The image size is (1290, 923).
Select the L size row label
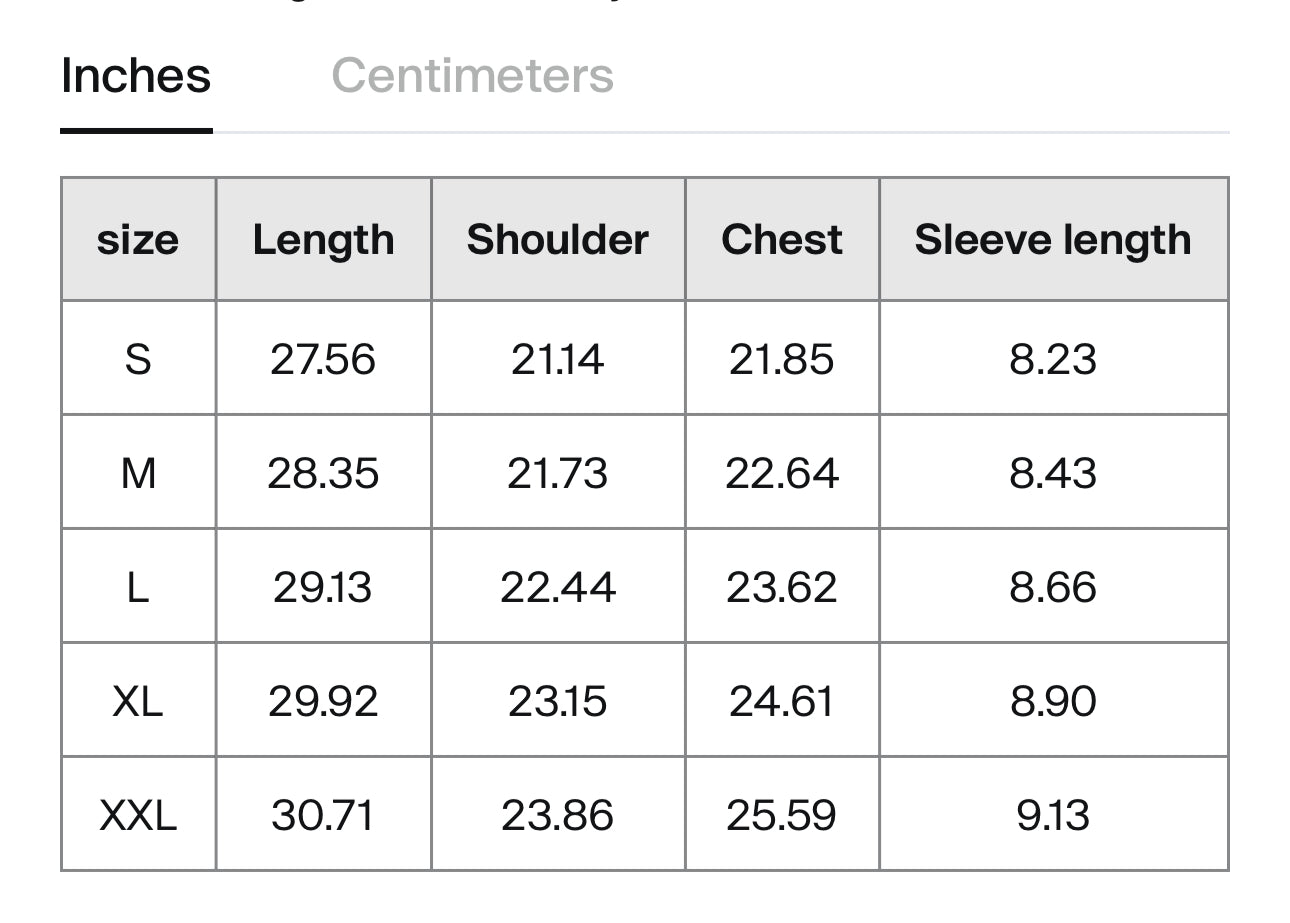pos(138,587)
